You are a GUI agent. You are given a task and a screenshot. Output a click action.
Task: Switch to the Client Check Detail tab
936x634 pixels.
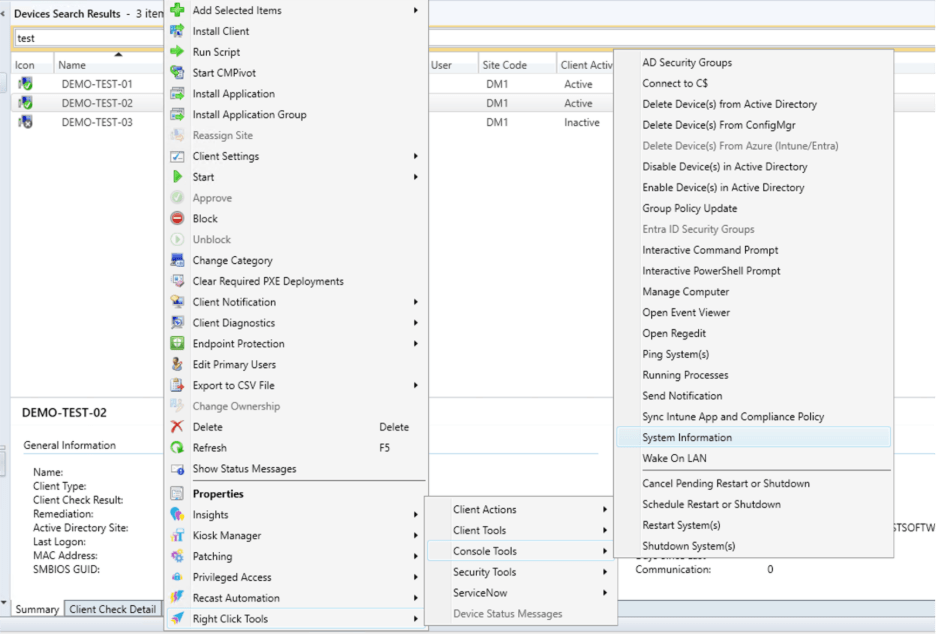(112, 609)
